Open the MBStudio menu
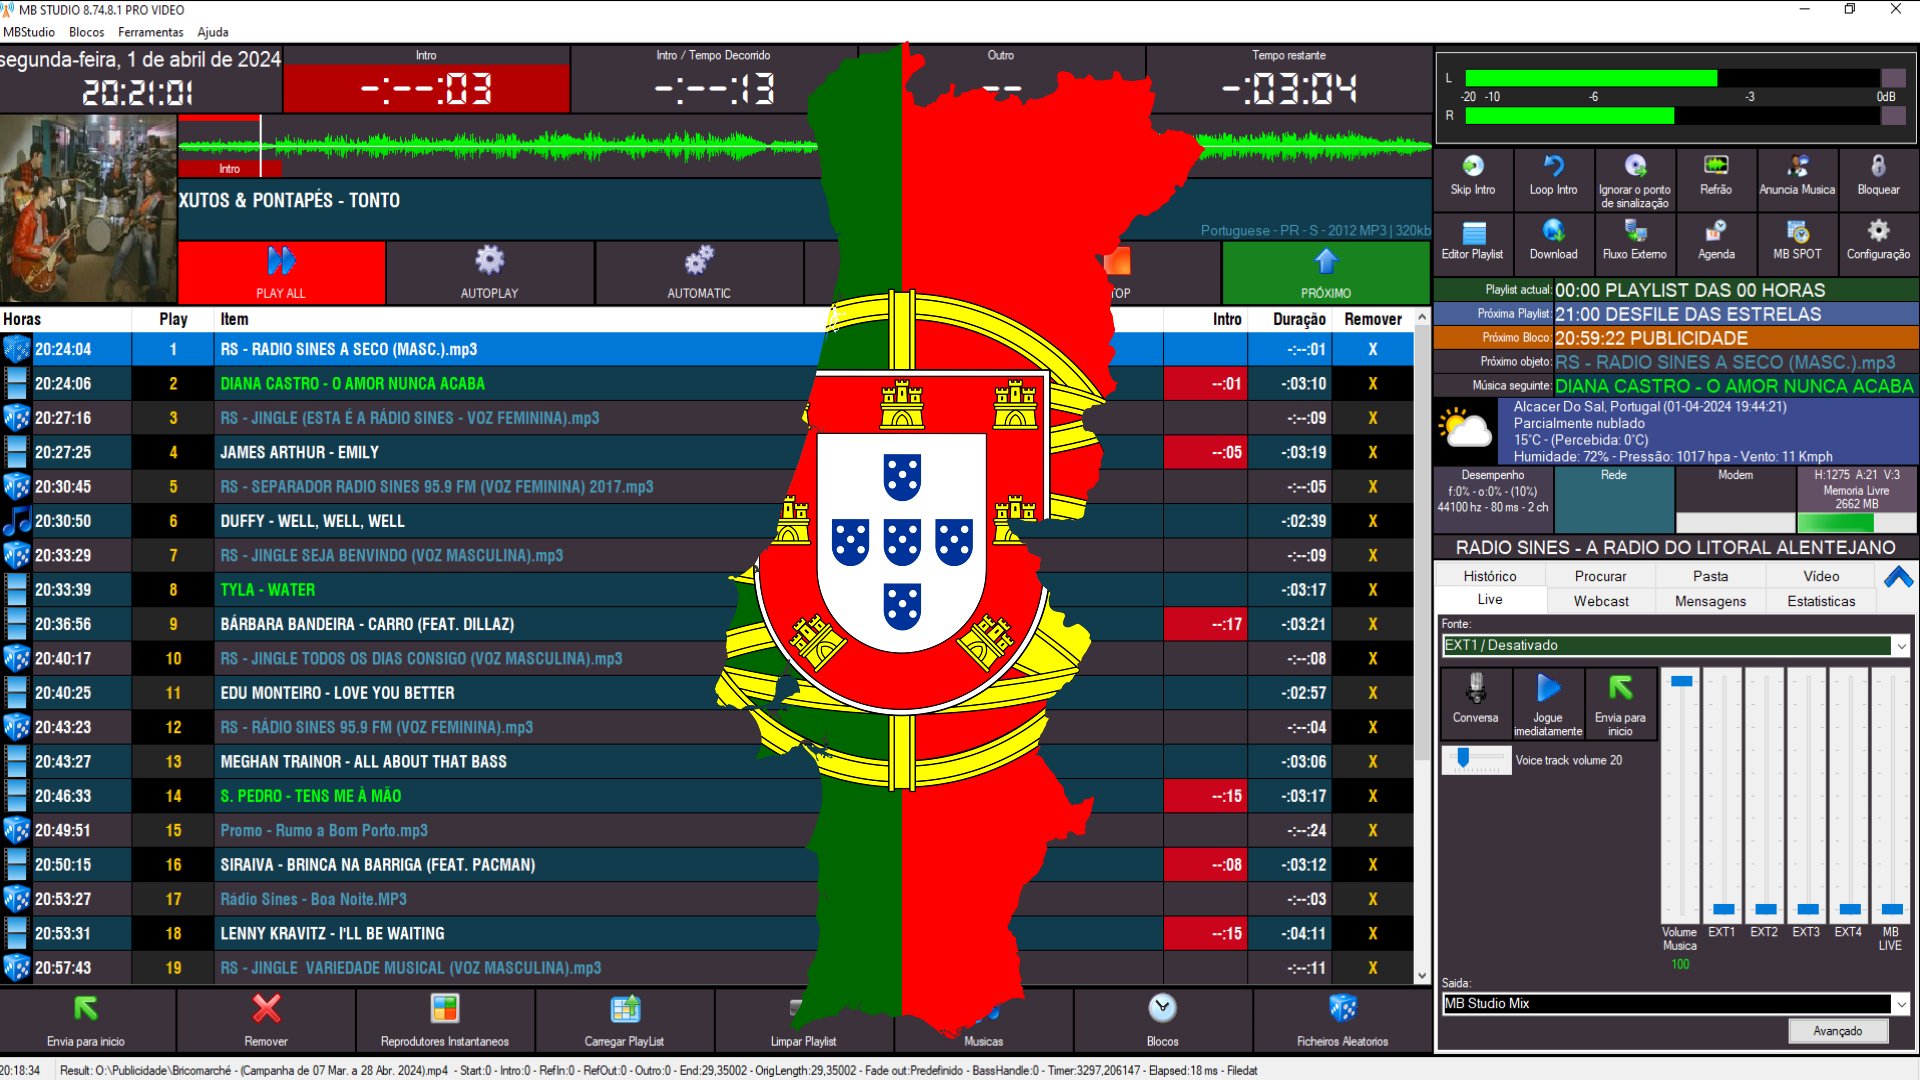Image resolution: width=1920 pixels, height=1080 pixels. coord(29,32)
